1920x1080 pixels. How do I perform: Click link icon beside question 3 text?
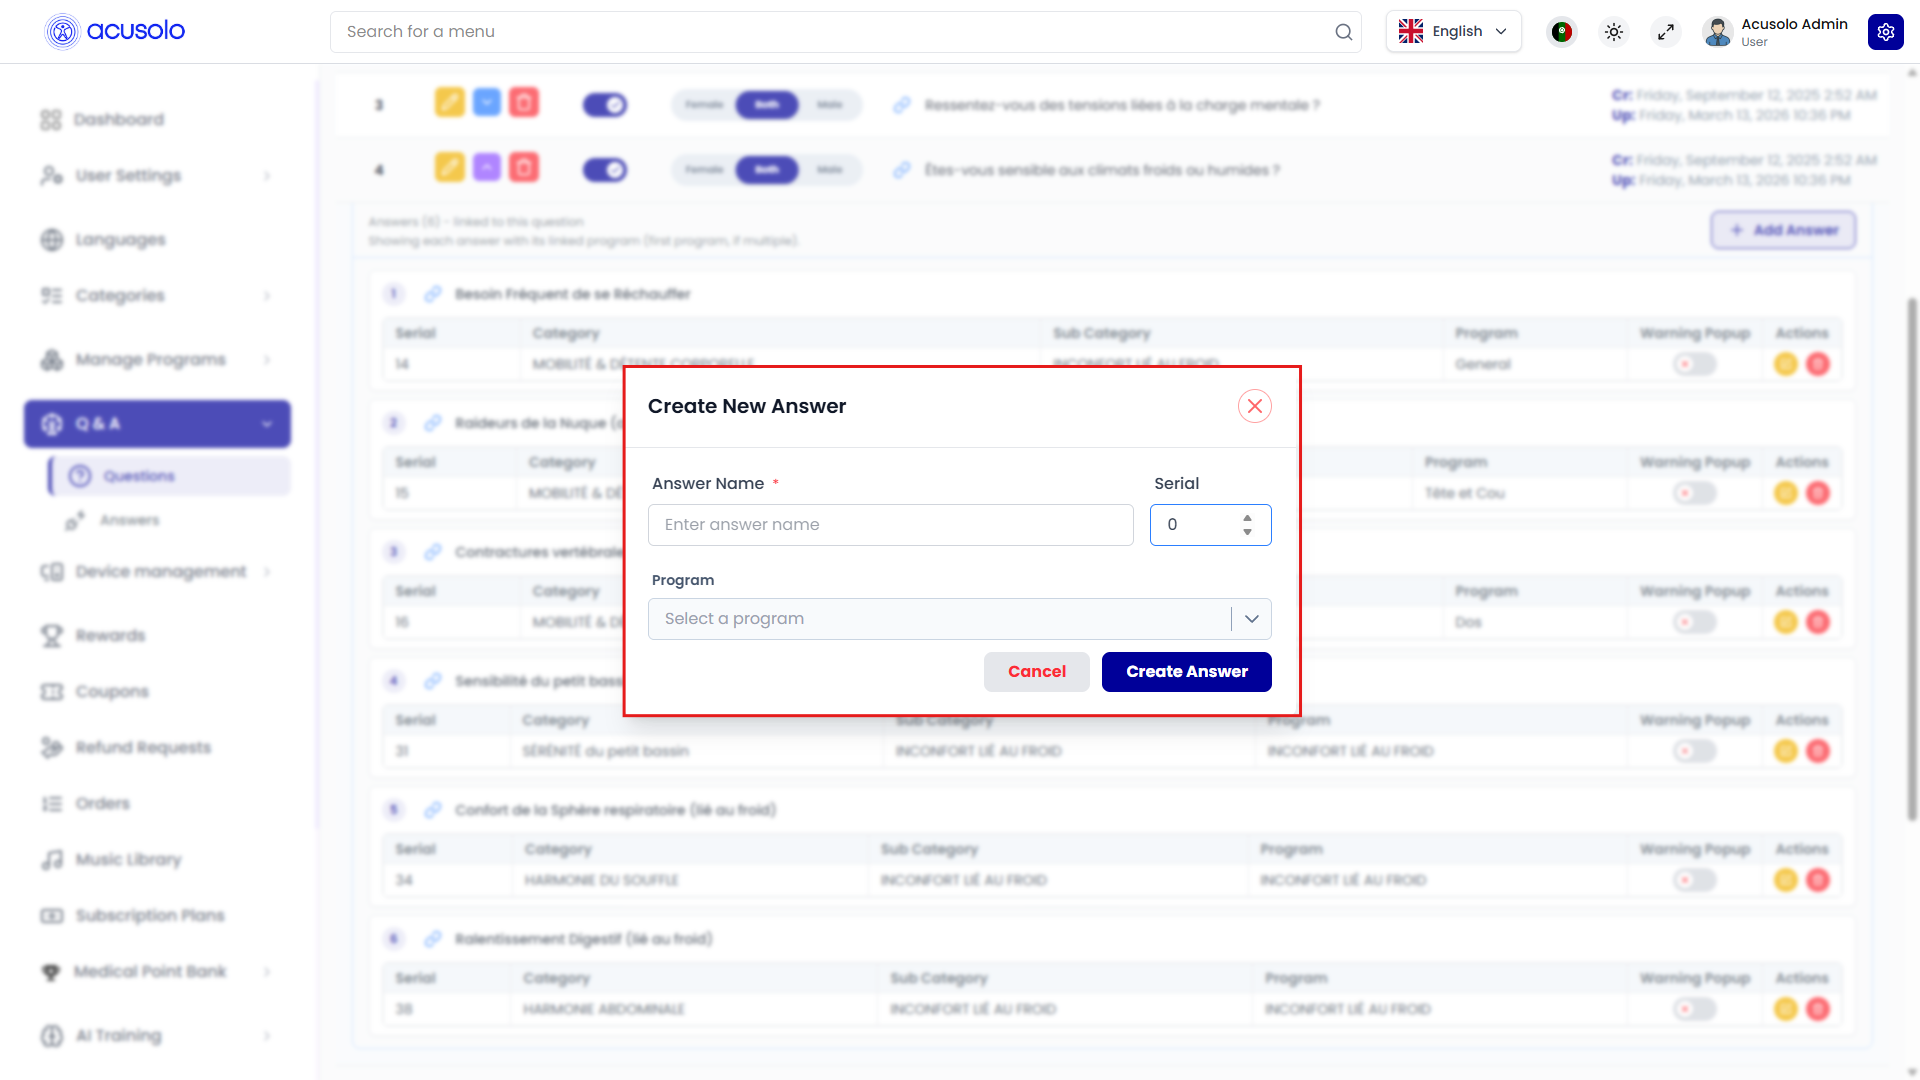point(902,105)
